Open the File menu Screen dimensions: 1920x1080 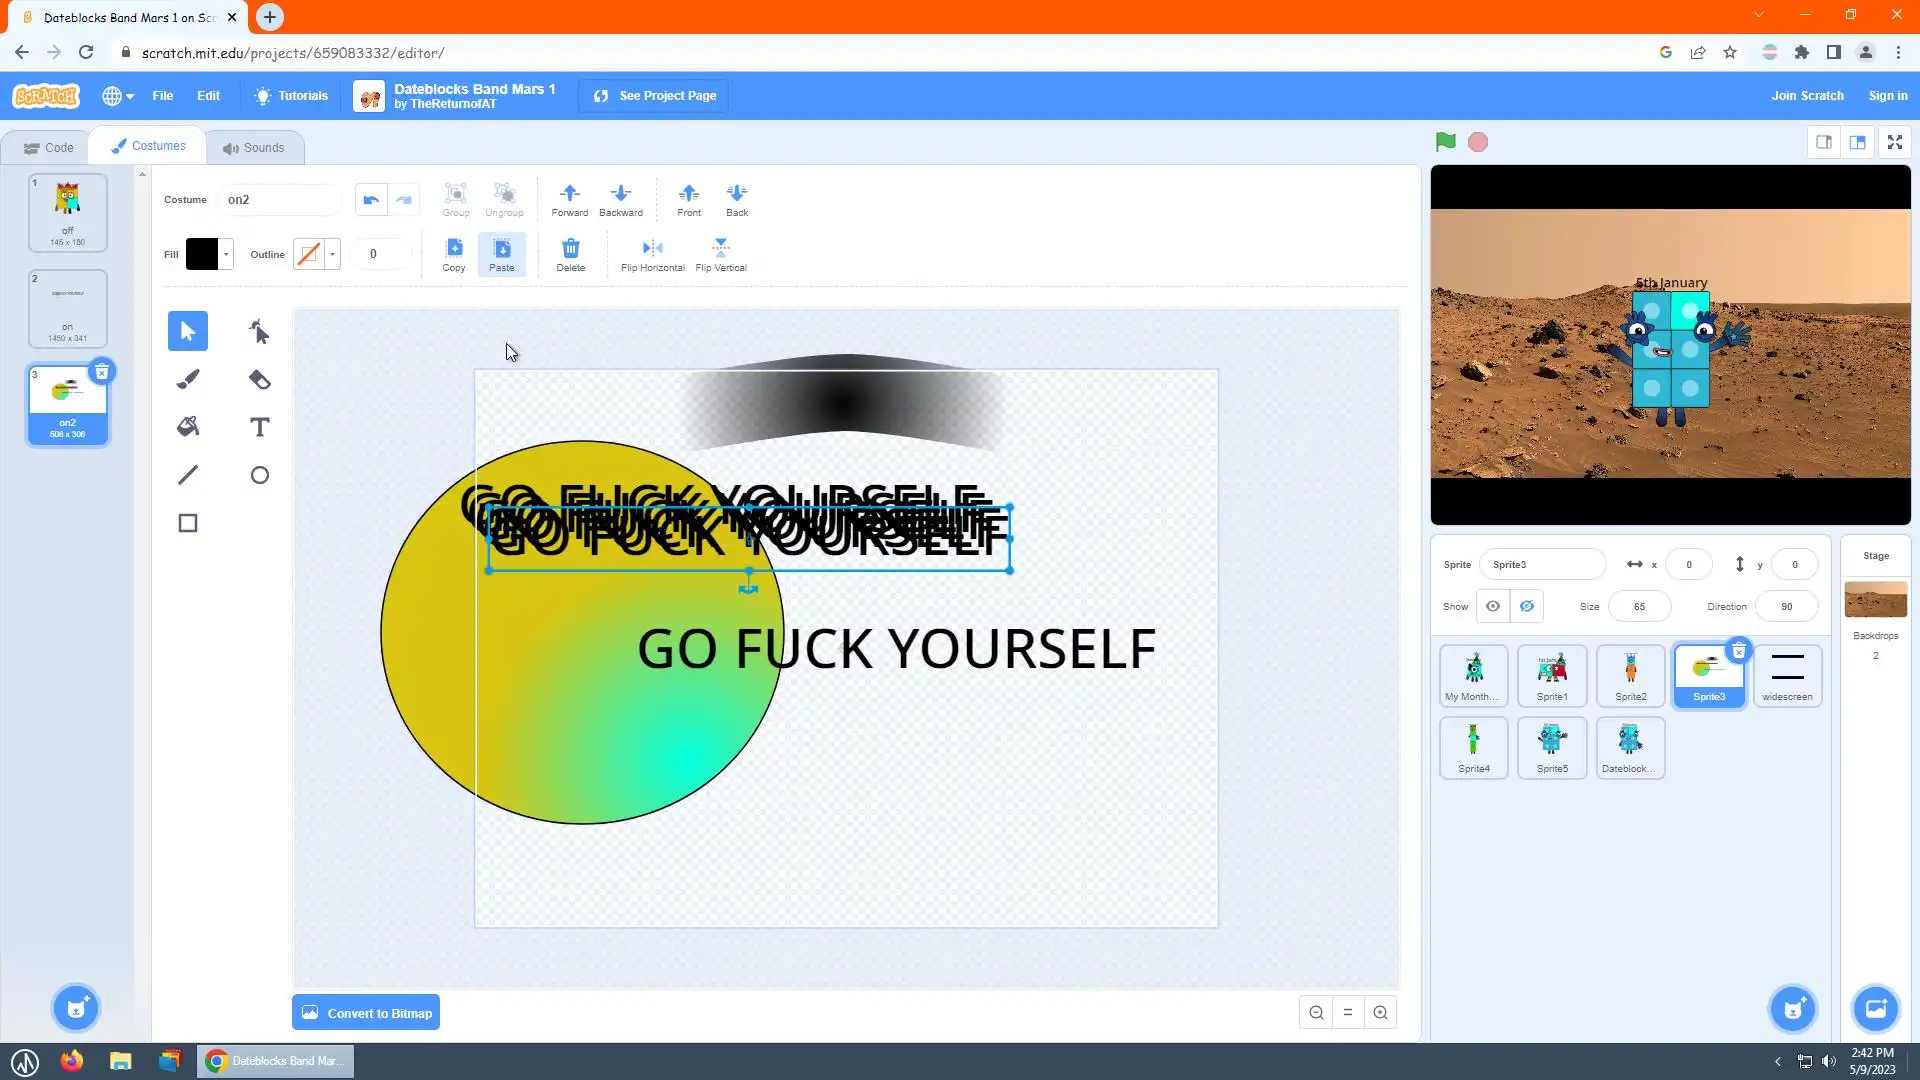[x=162, y=96]
